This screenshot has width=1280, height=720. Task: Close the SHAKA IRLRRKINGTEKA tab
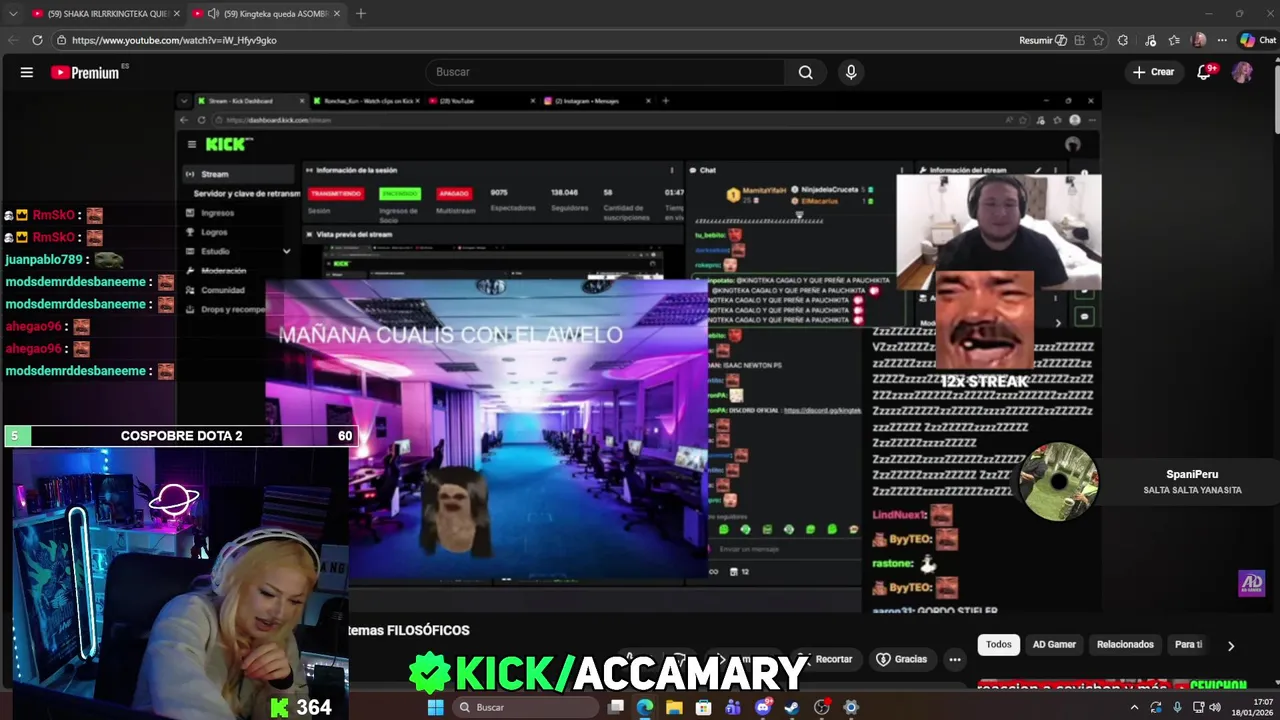(177, 14)
